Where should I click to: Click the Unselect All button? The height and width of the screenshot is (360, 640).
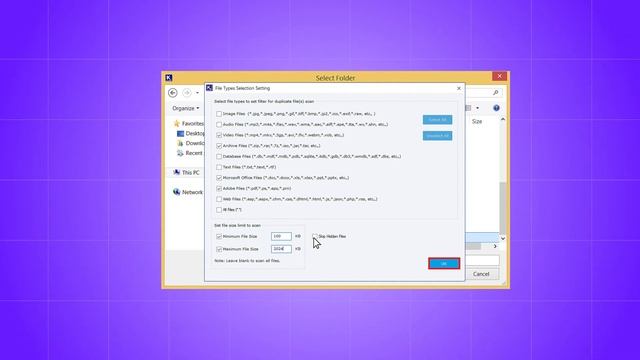(437, 136)
